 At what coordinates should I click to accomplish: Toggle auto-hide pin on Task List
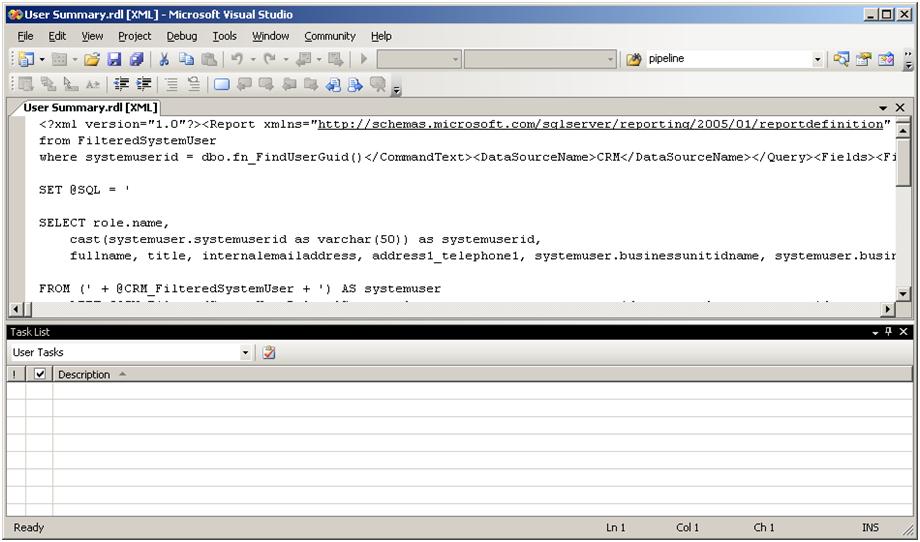pos(889,332)
